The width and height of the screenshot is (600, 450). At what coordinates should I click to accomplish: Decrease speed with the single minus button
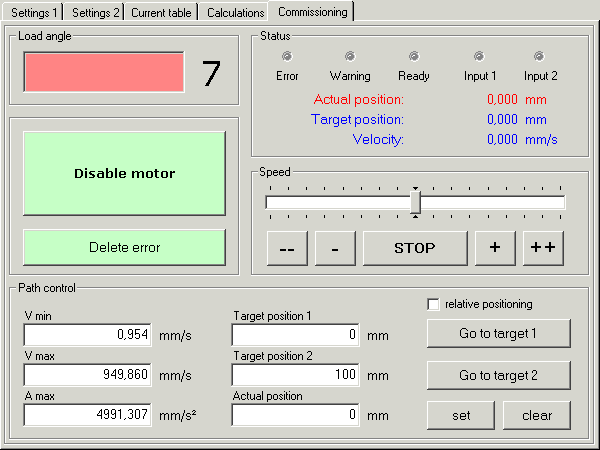335,248
